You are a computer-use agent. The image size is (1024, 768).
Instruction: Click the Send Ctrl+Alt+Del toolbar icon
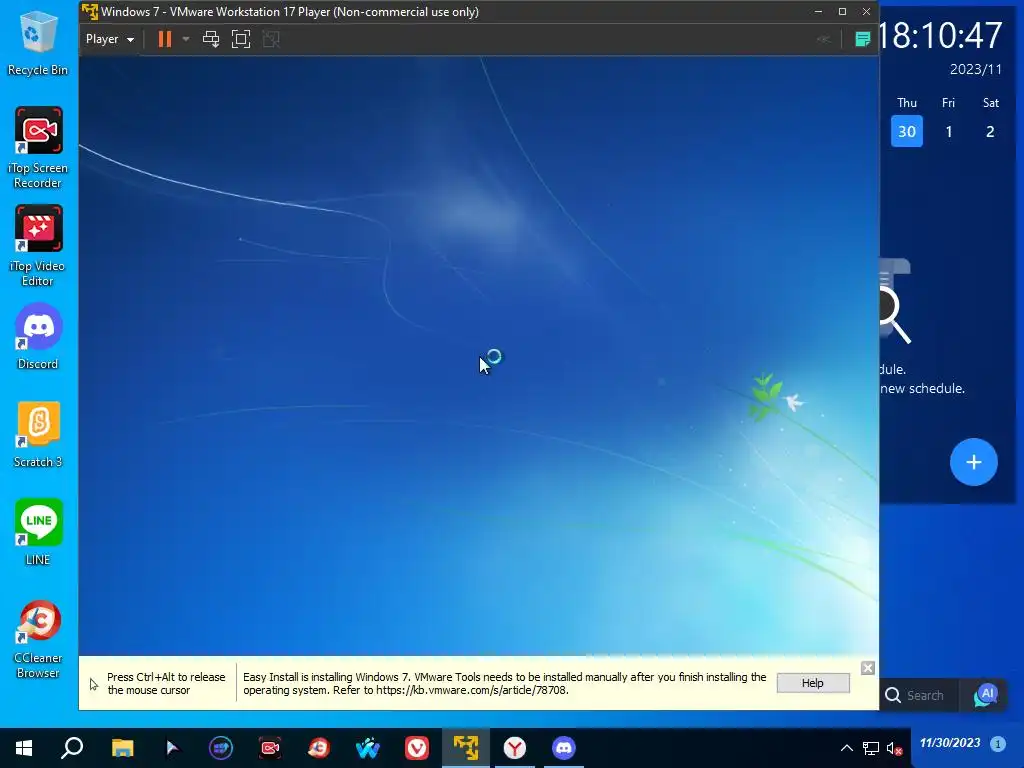point(211,39)
